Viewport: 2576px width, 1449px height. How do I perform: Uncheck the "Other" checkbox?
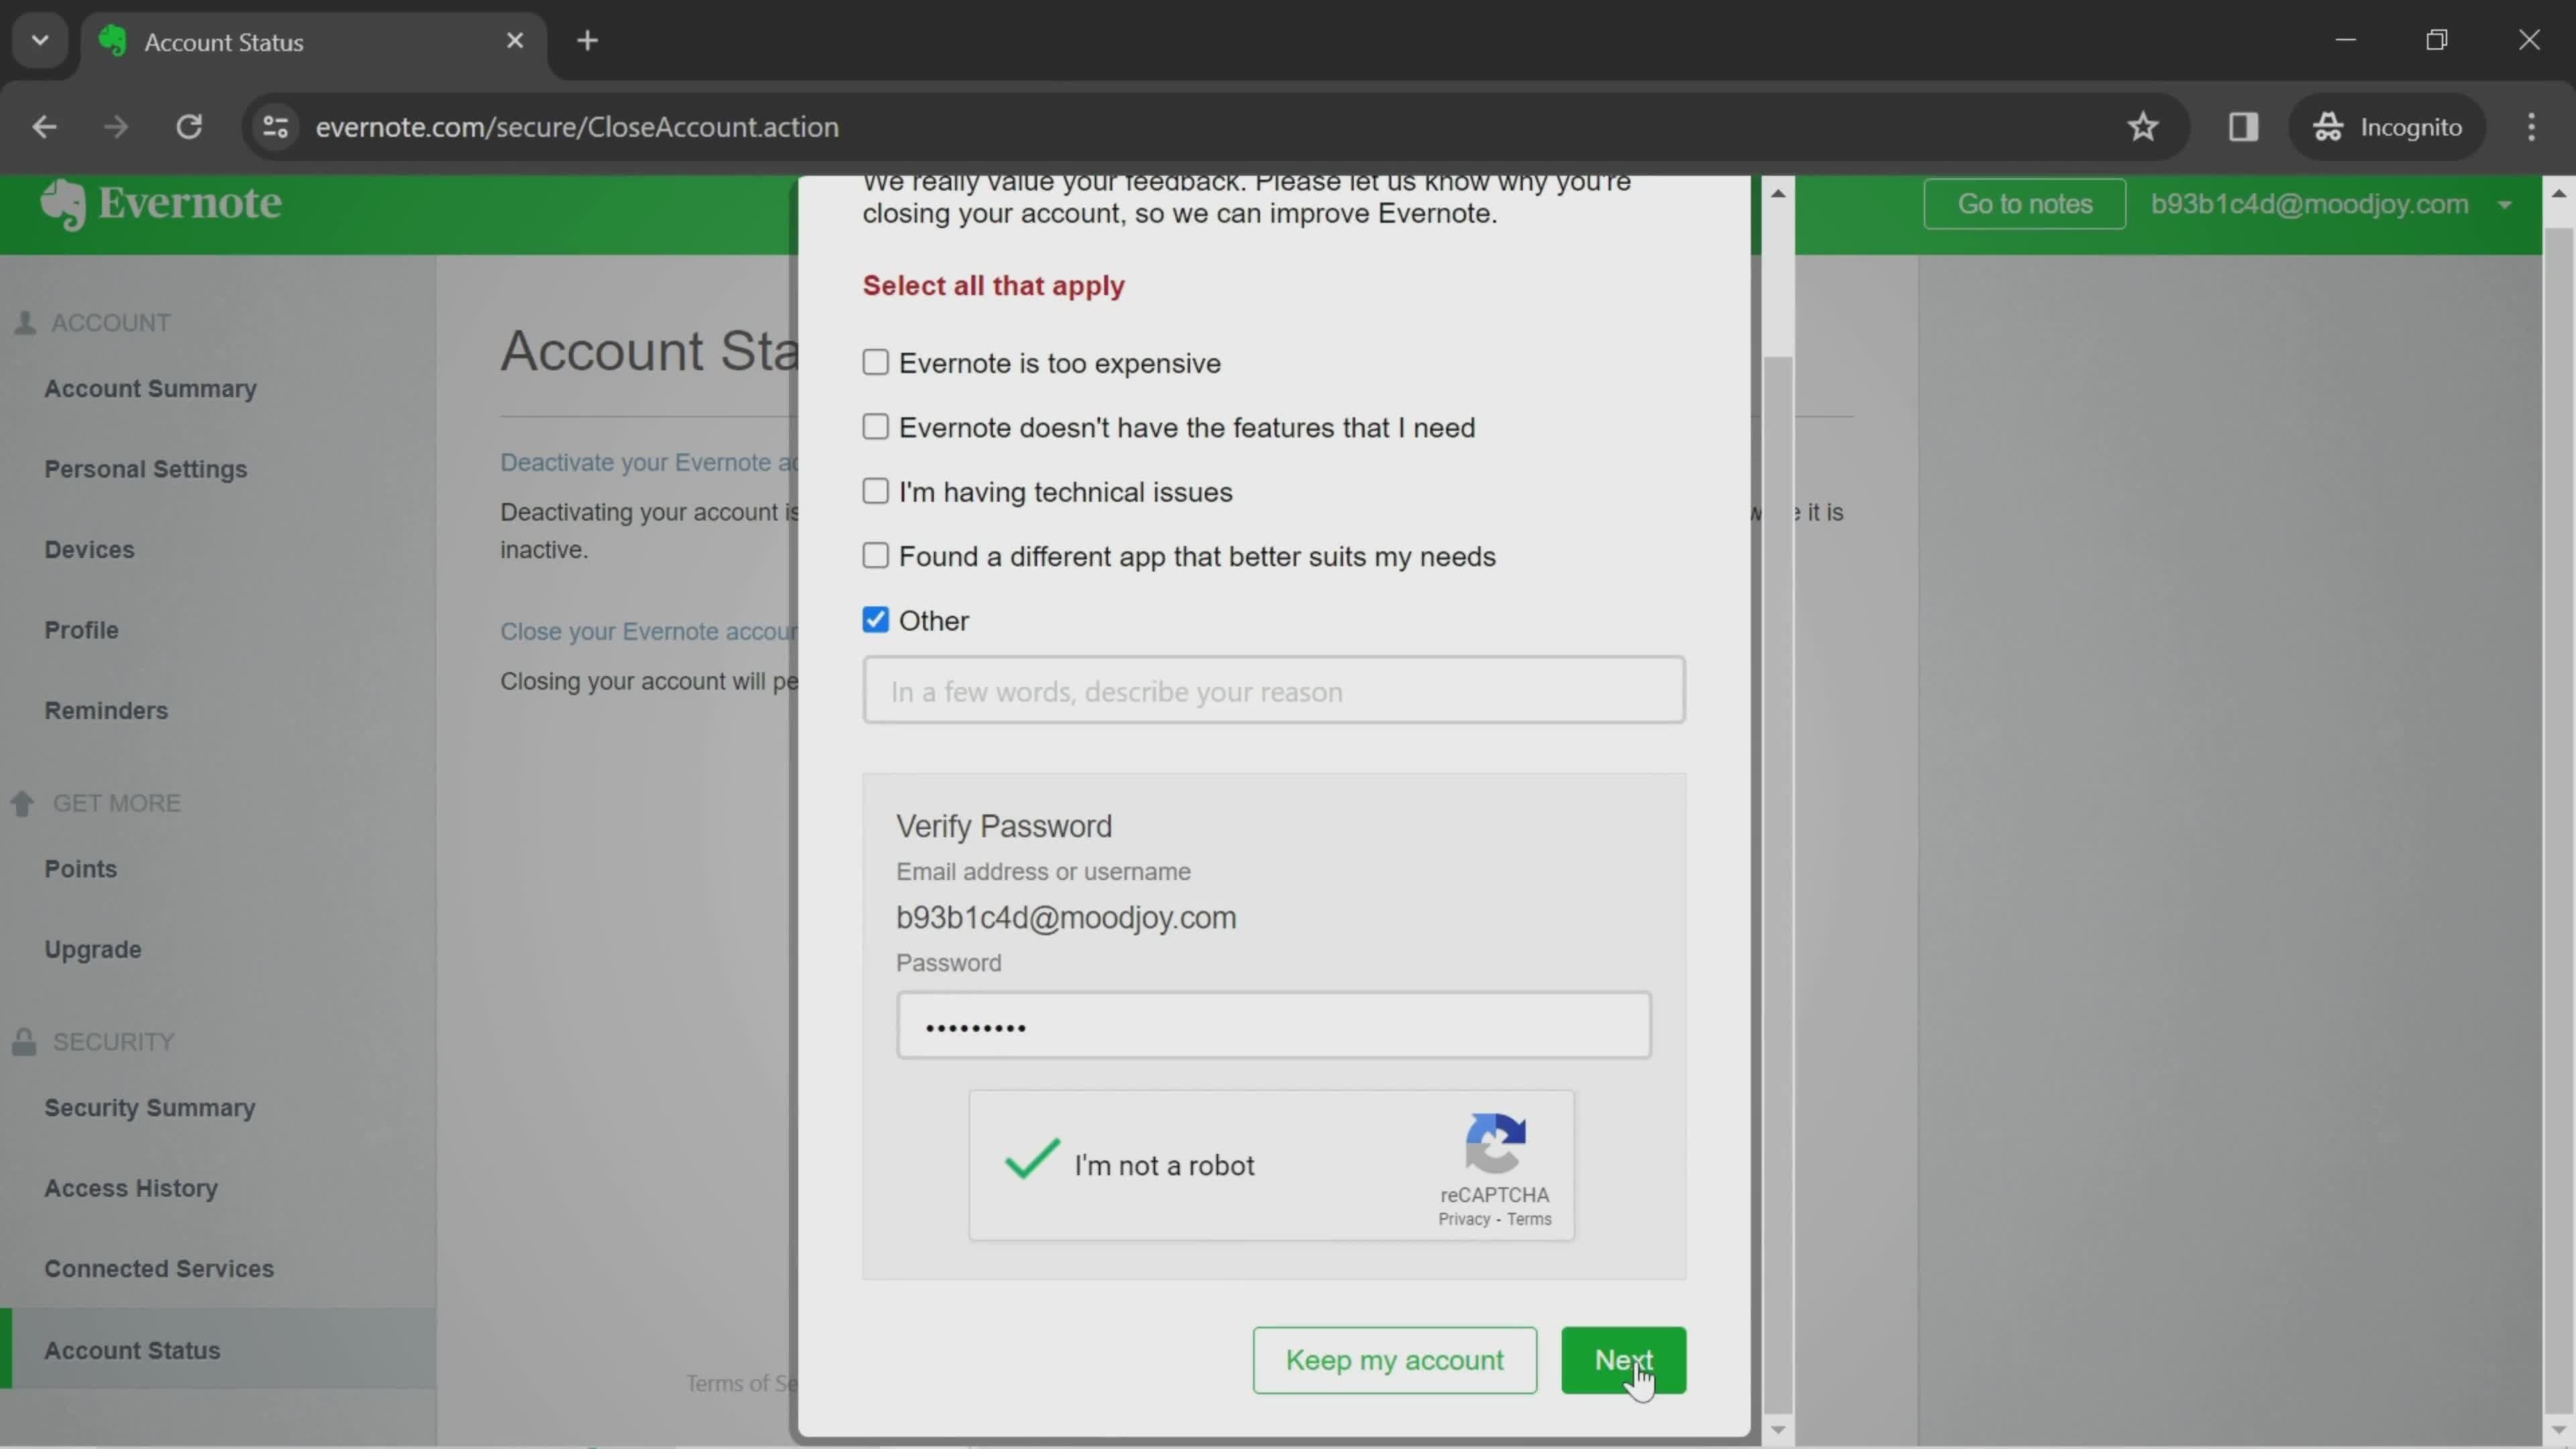click(875, 620)
